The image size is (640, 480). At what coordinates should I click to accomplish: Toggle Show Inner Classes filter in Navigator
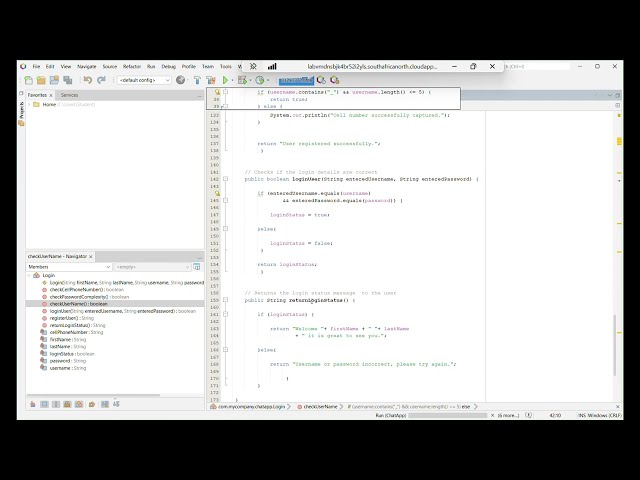pos(79,404)
